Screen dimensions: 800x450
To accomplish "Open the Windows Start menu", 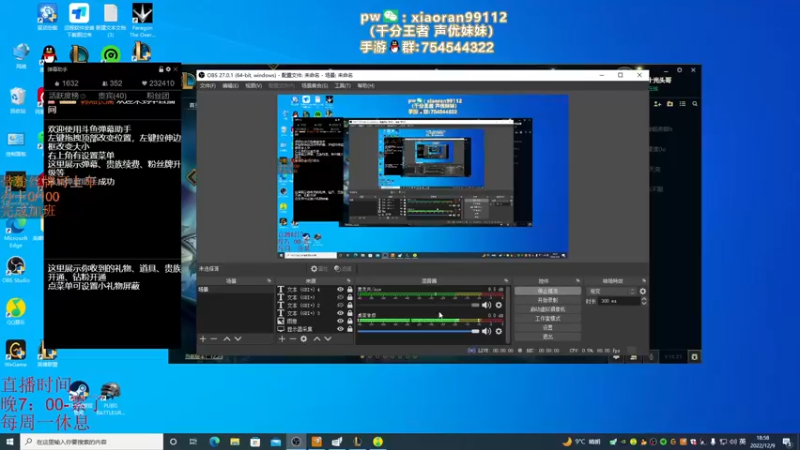I will (10, 442).
